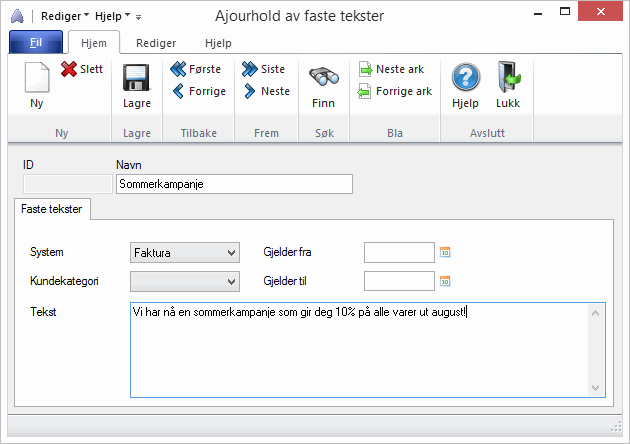The width and height of the screenshot is (630, 444).
Task: Click the red Slett delete icon
Action: point(69,69)
